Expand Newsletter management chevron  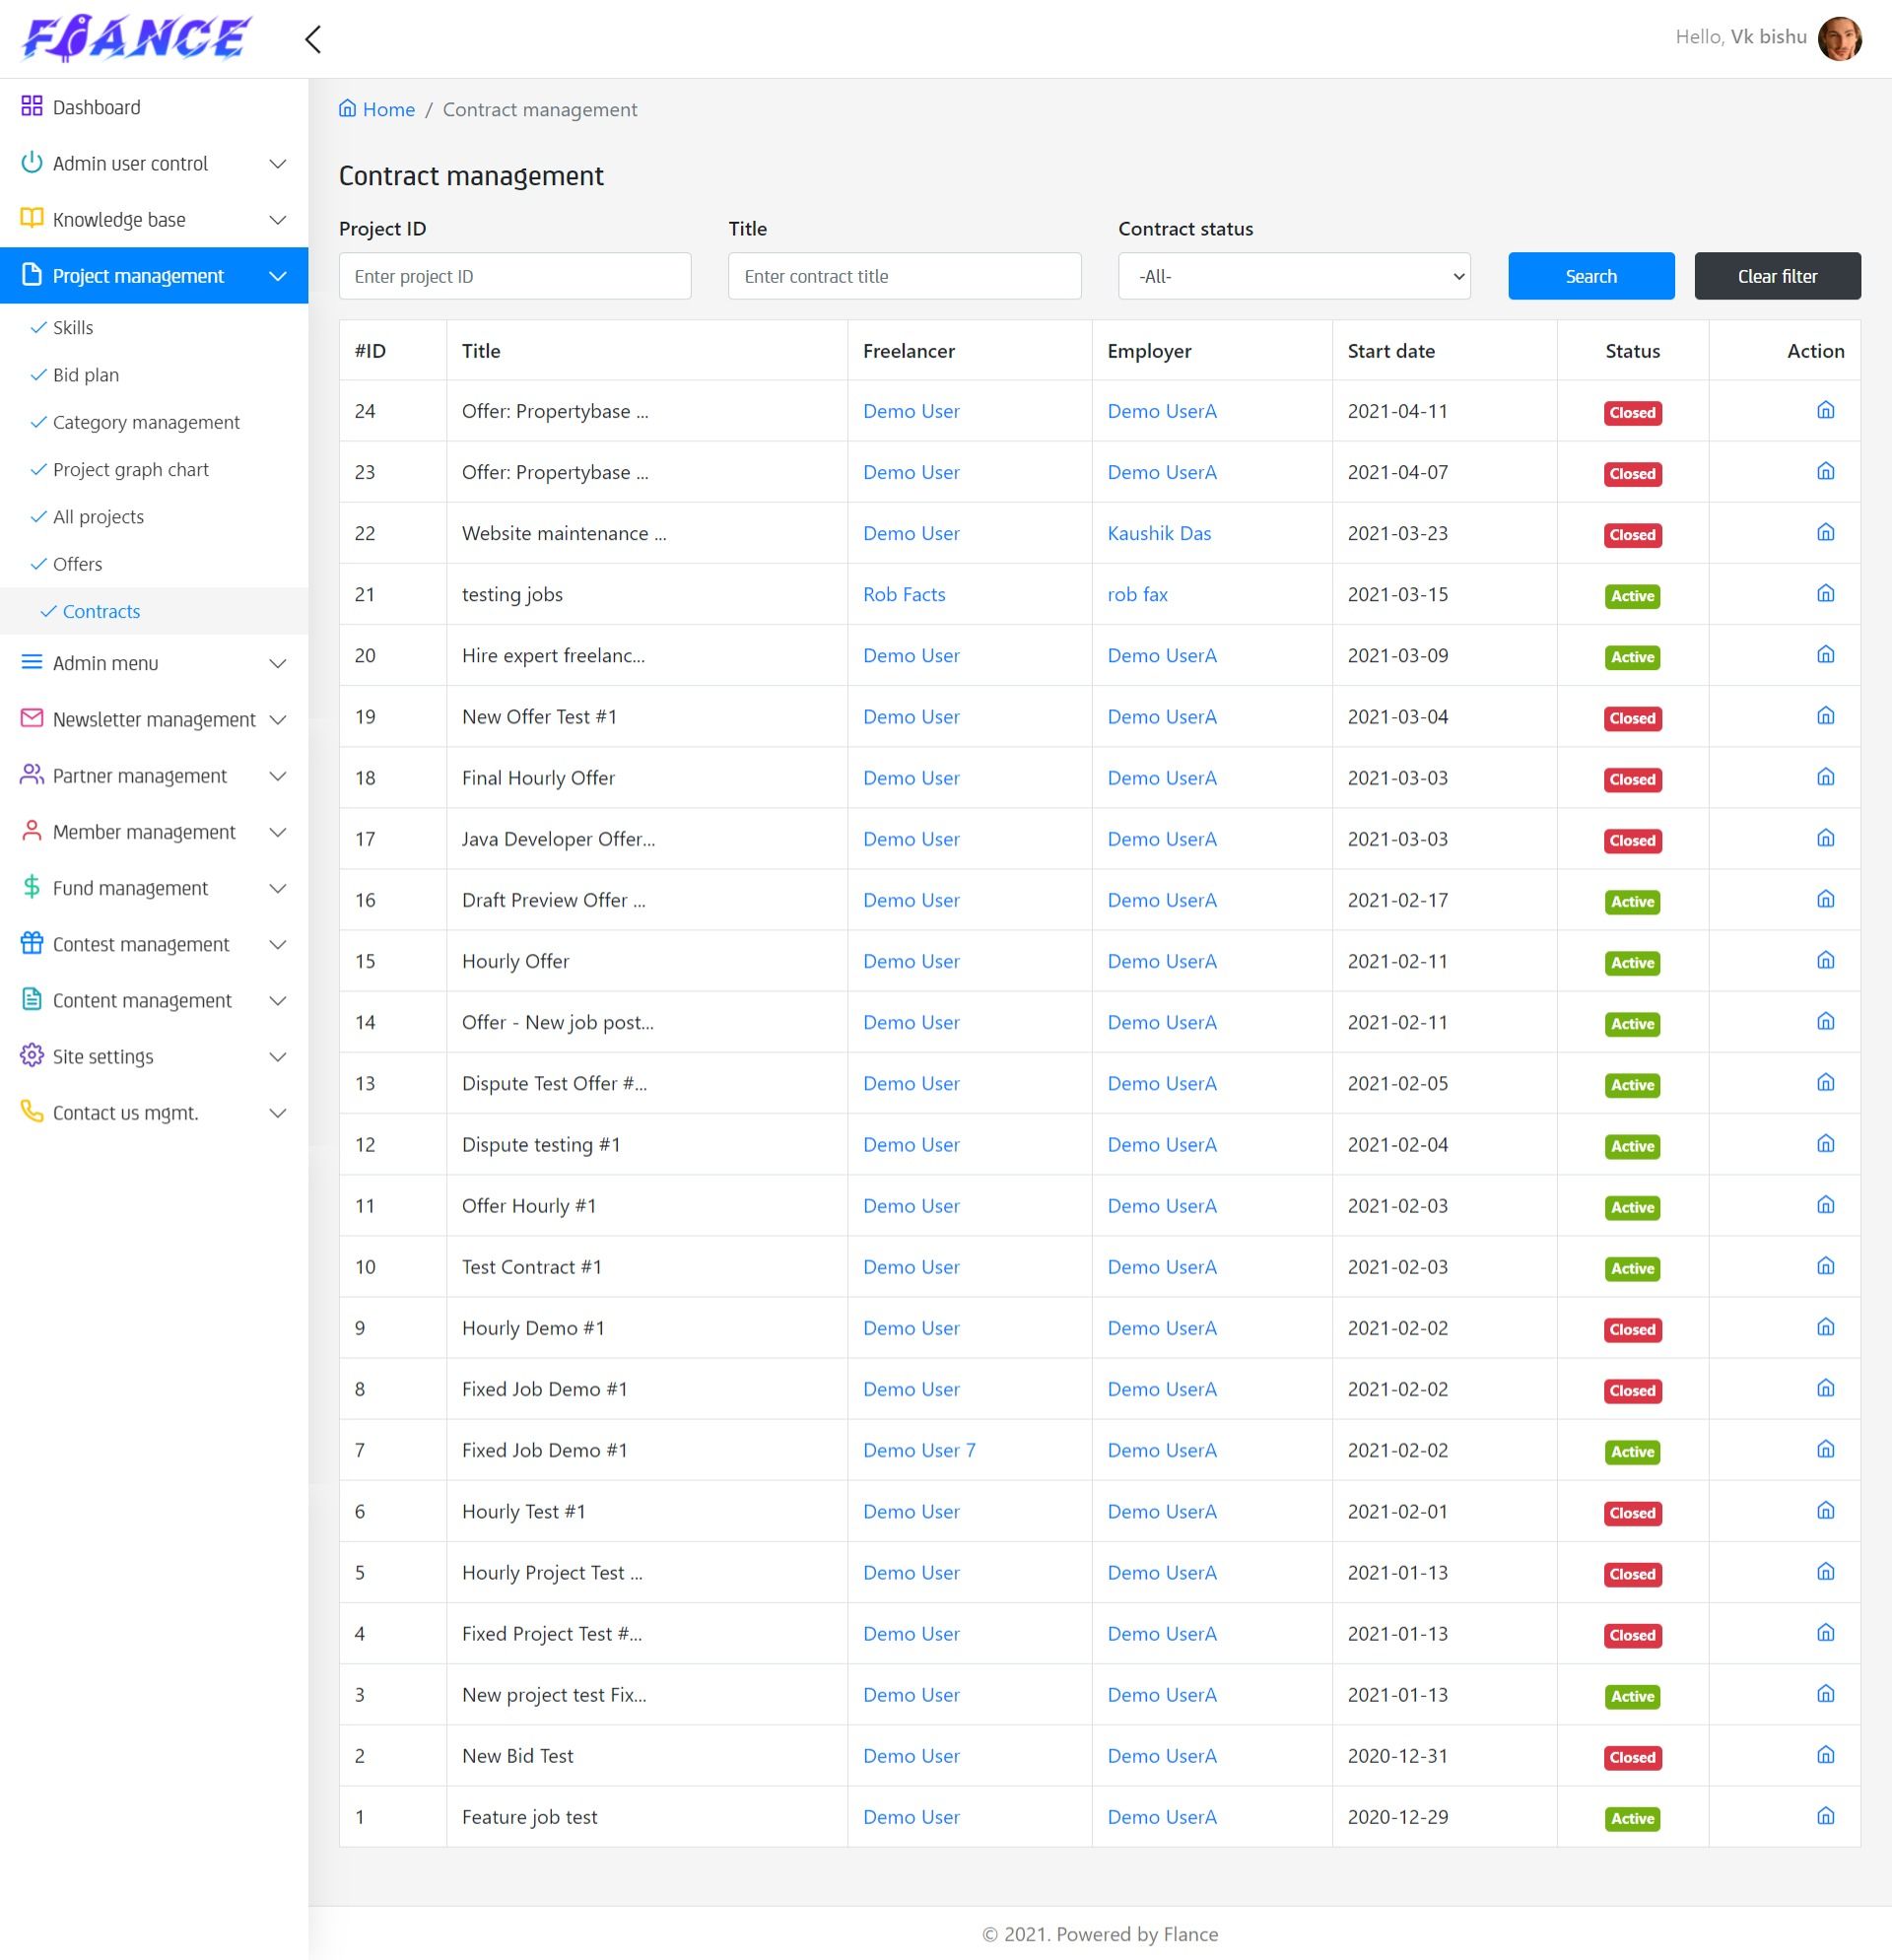[278, 720]
